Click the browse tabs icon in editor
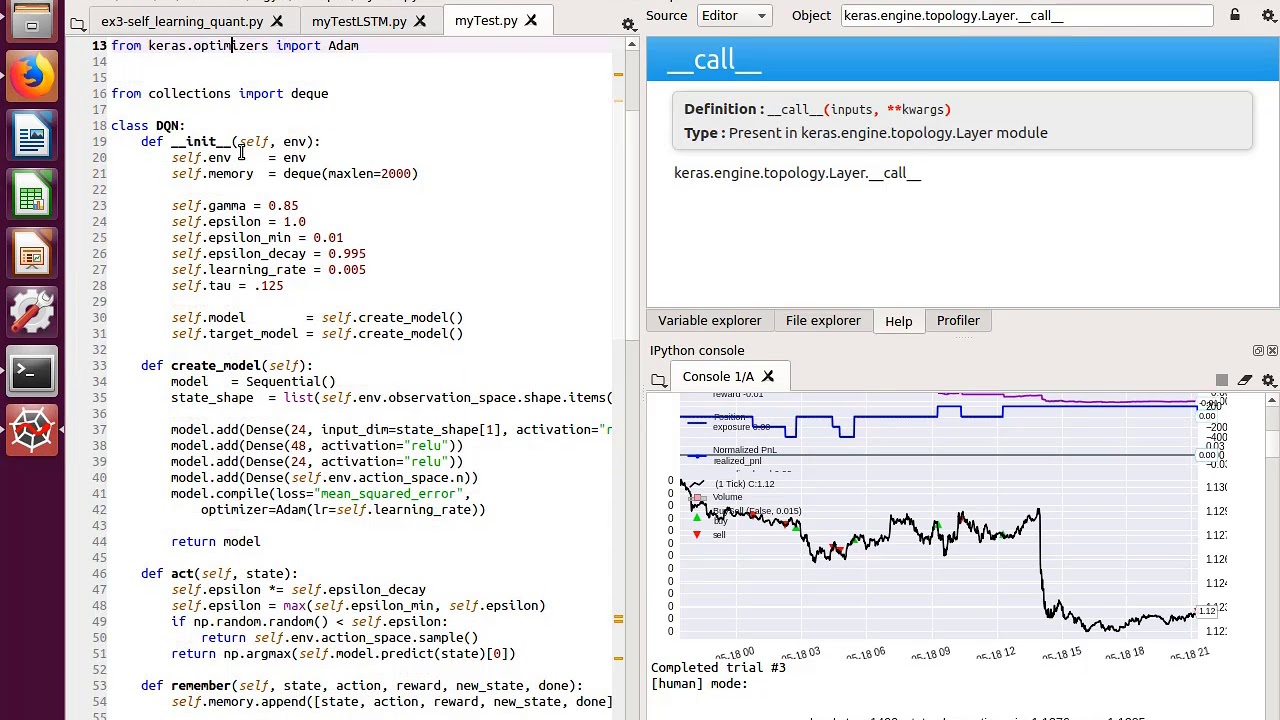The image size is (1280, 720). coord(78,22)
